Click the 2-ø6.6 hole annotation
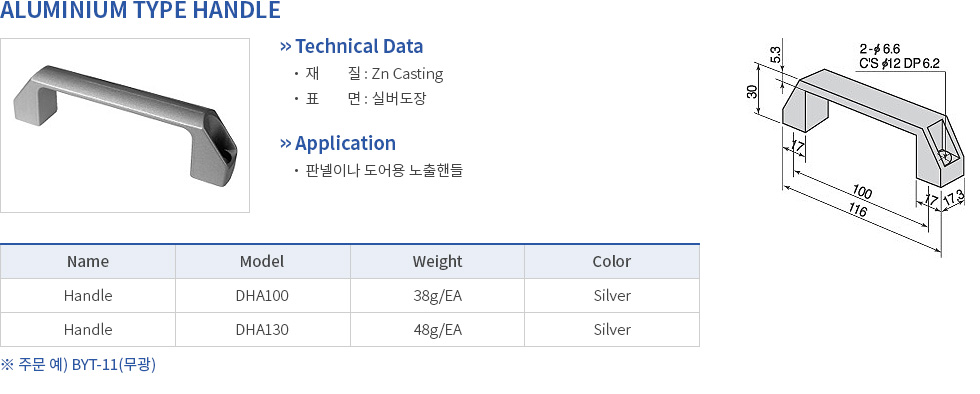 (x=880, y=49)
